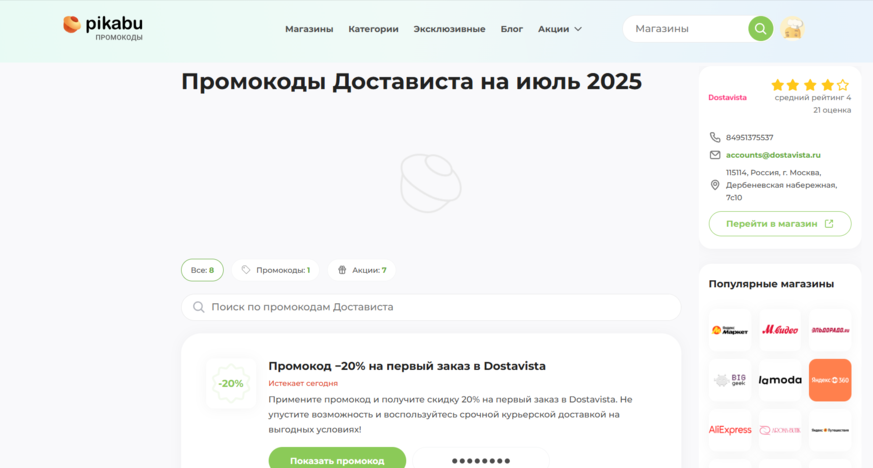
Task: Open the accounts@dostavista.ru email link
Action: (x=773, y=155)
